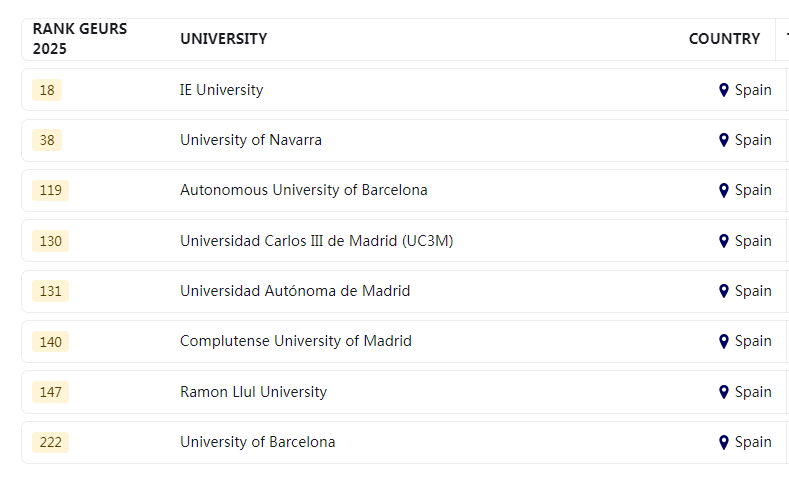Select Universidad Carlos III de Madrid (UC3M)

[x=317, y=241]
